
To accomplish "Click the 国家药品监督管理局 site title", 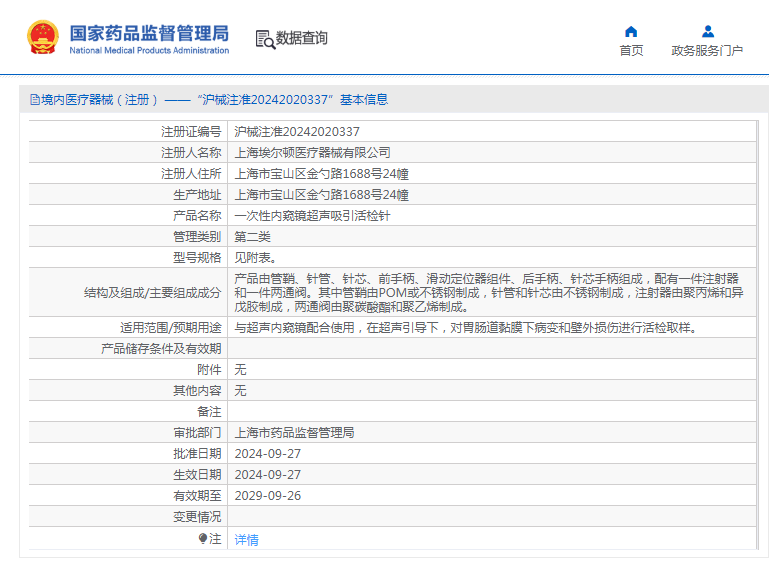I will (149, 33).
